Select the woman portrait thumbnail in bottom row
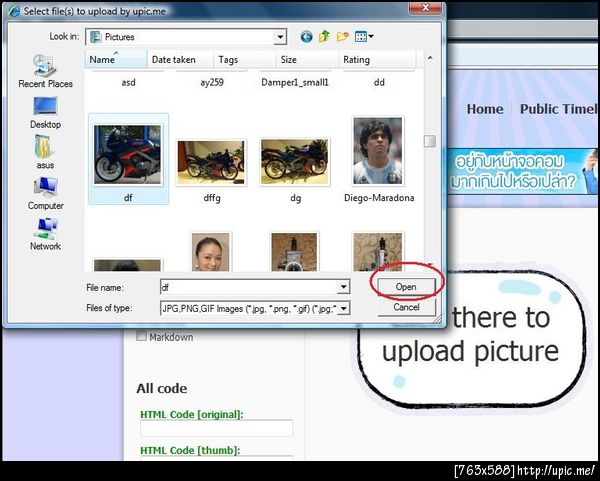 [210, 252]
